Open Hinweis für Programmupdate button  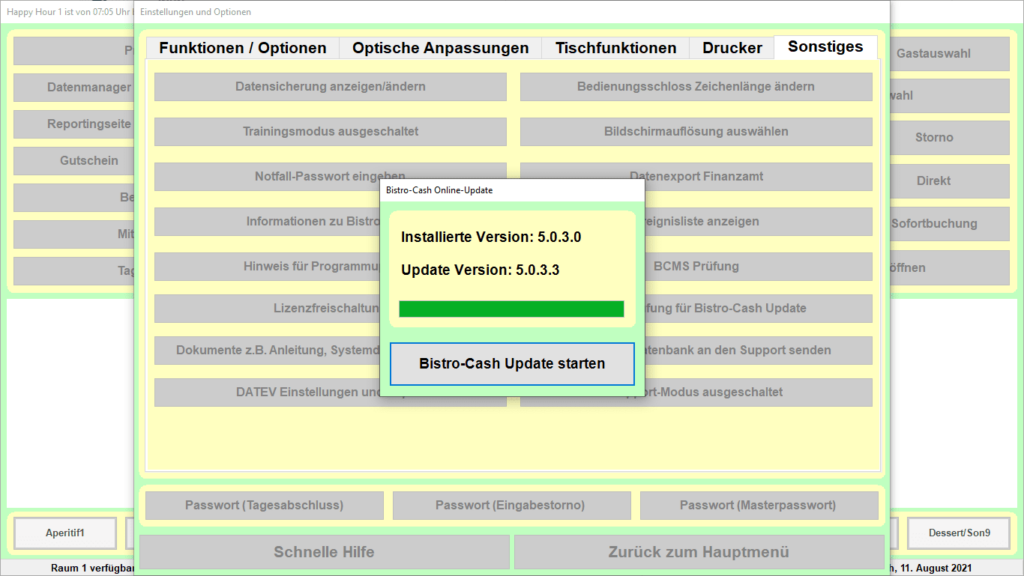click(267, 266)
